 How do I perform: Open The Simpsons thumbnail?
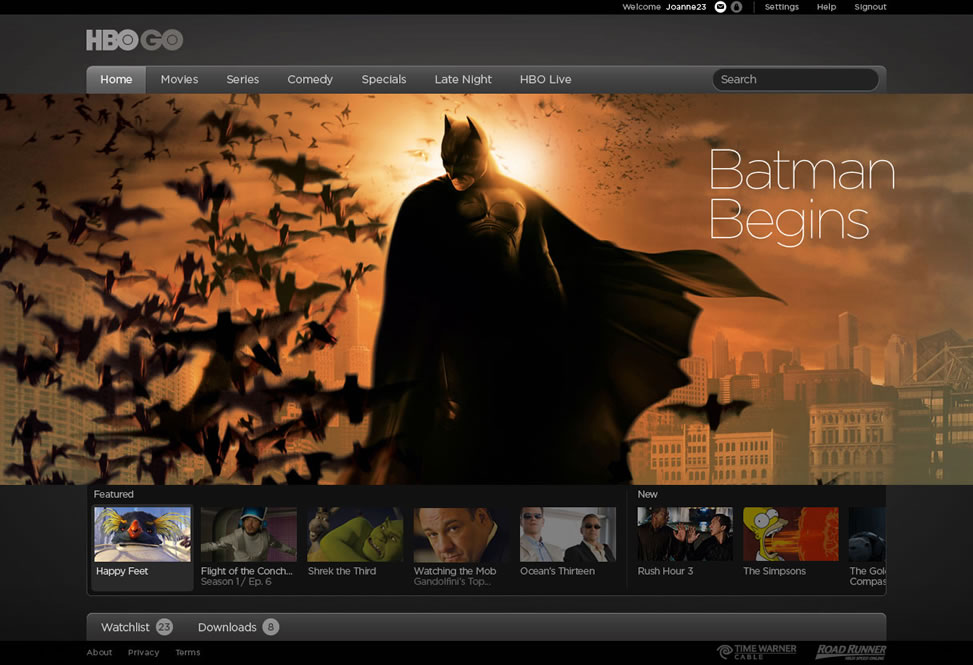click(x=790, y=535)
